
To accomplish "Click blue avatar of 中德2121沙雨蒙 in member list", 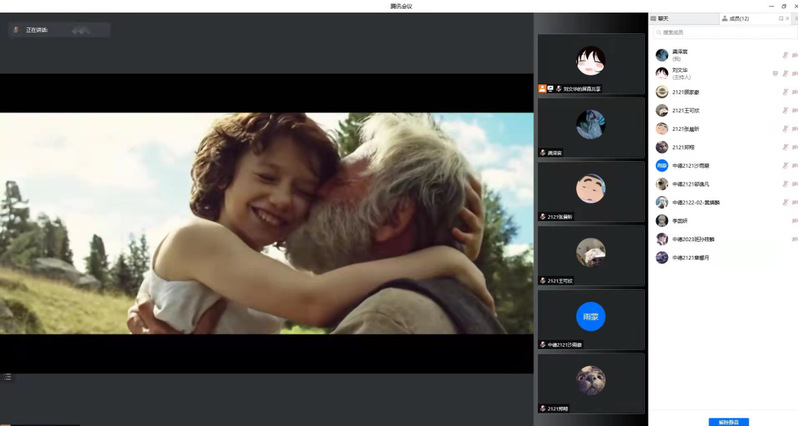I will [x=661, y=166].
